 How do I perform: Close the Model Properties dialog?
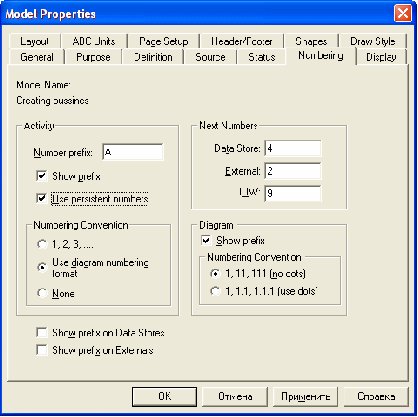(x=403, y=14)
